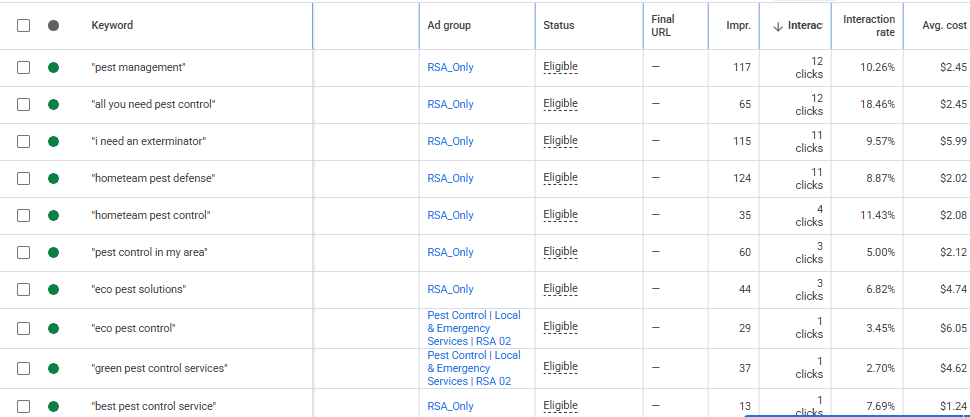The width and height of the screenshot is (970, 417).
Task: Open Pest Control Local & Emergency link for "eco pest control"
Action: [x=474, y=329]
